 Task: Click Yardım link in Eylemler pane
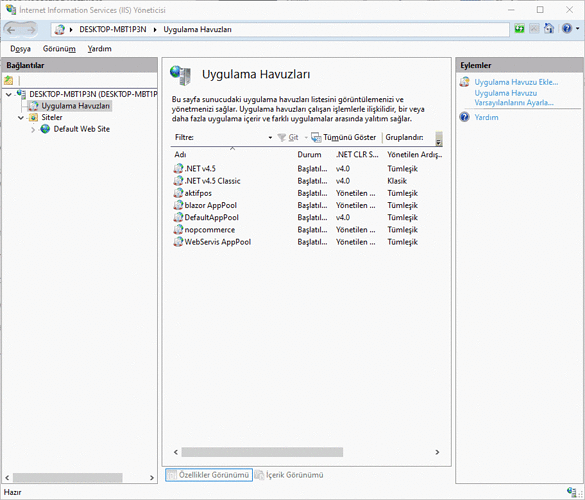point(486,118)
